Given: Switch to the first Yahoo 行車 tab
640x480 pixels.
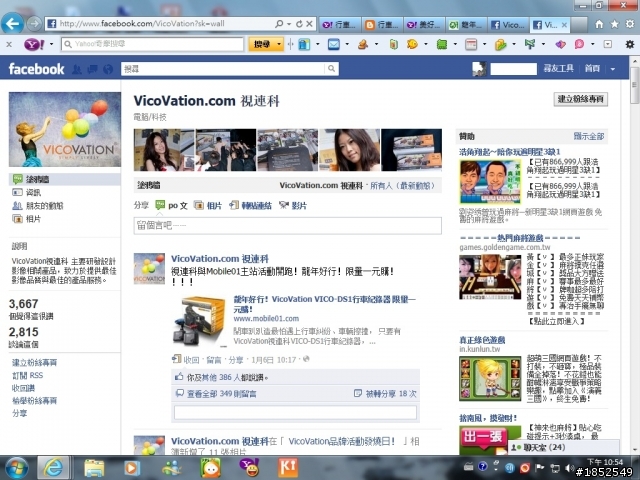Looking at the screenshot, I should [340, 25].
